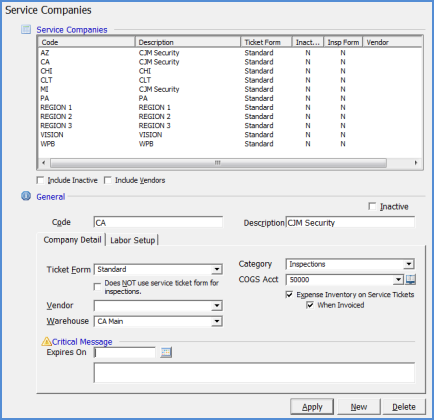Enable the Include Inactive checkbox
Viewport: 434px width, 420px height.
click(40, 180)
